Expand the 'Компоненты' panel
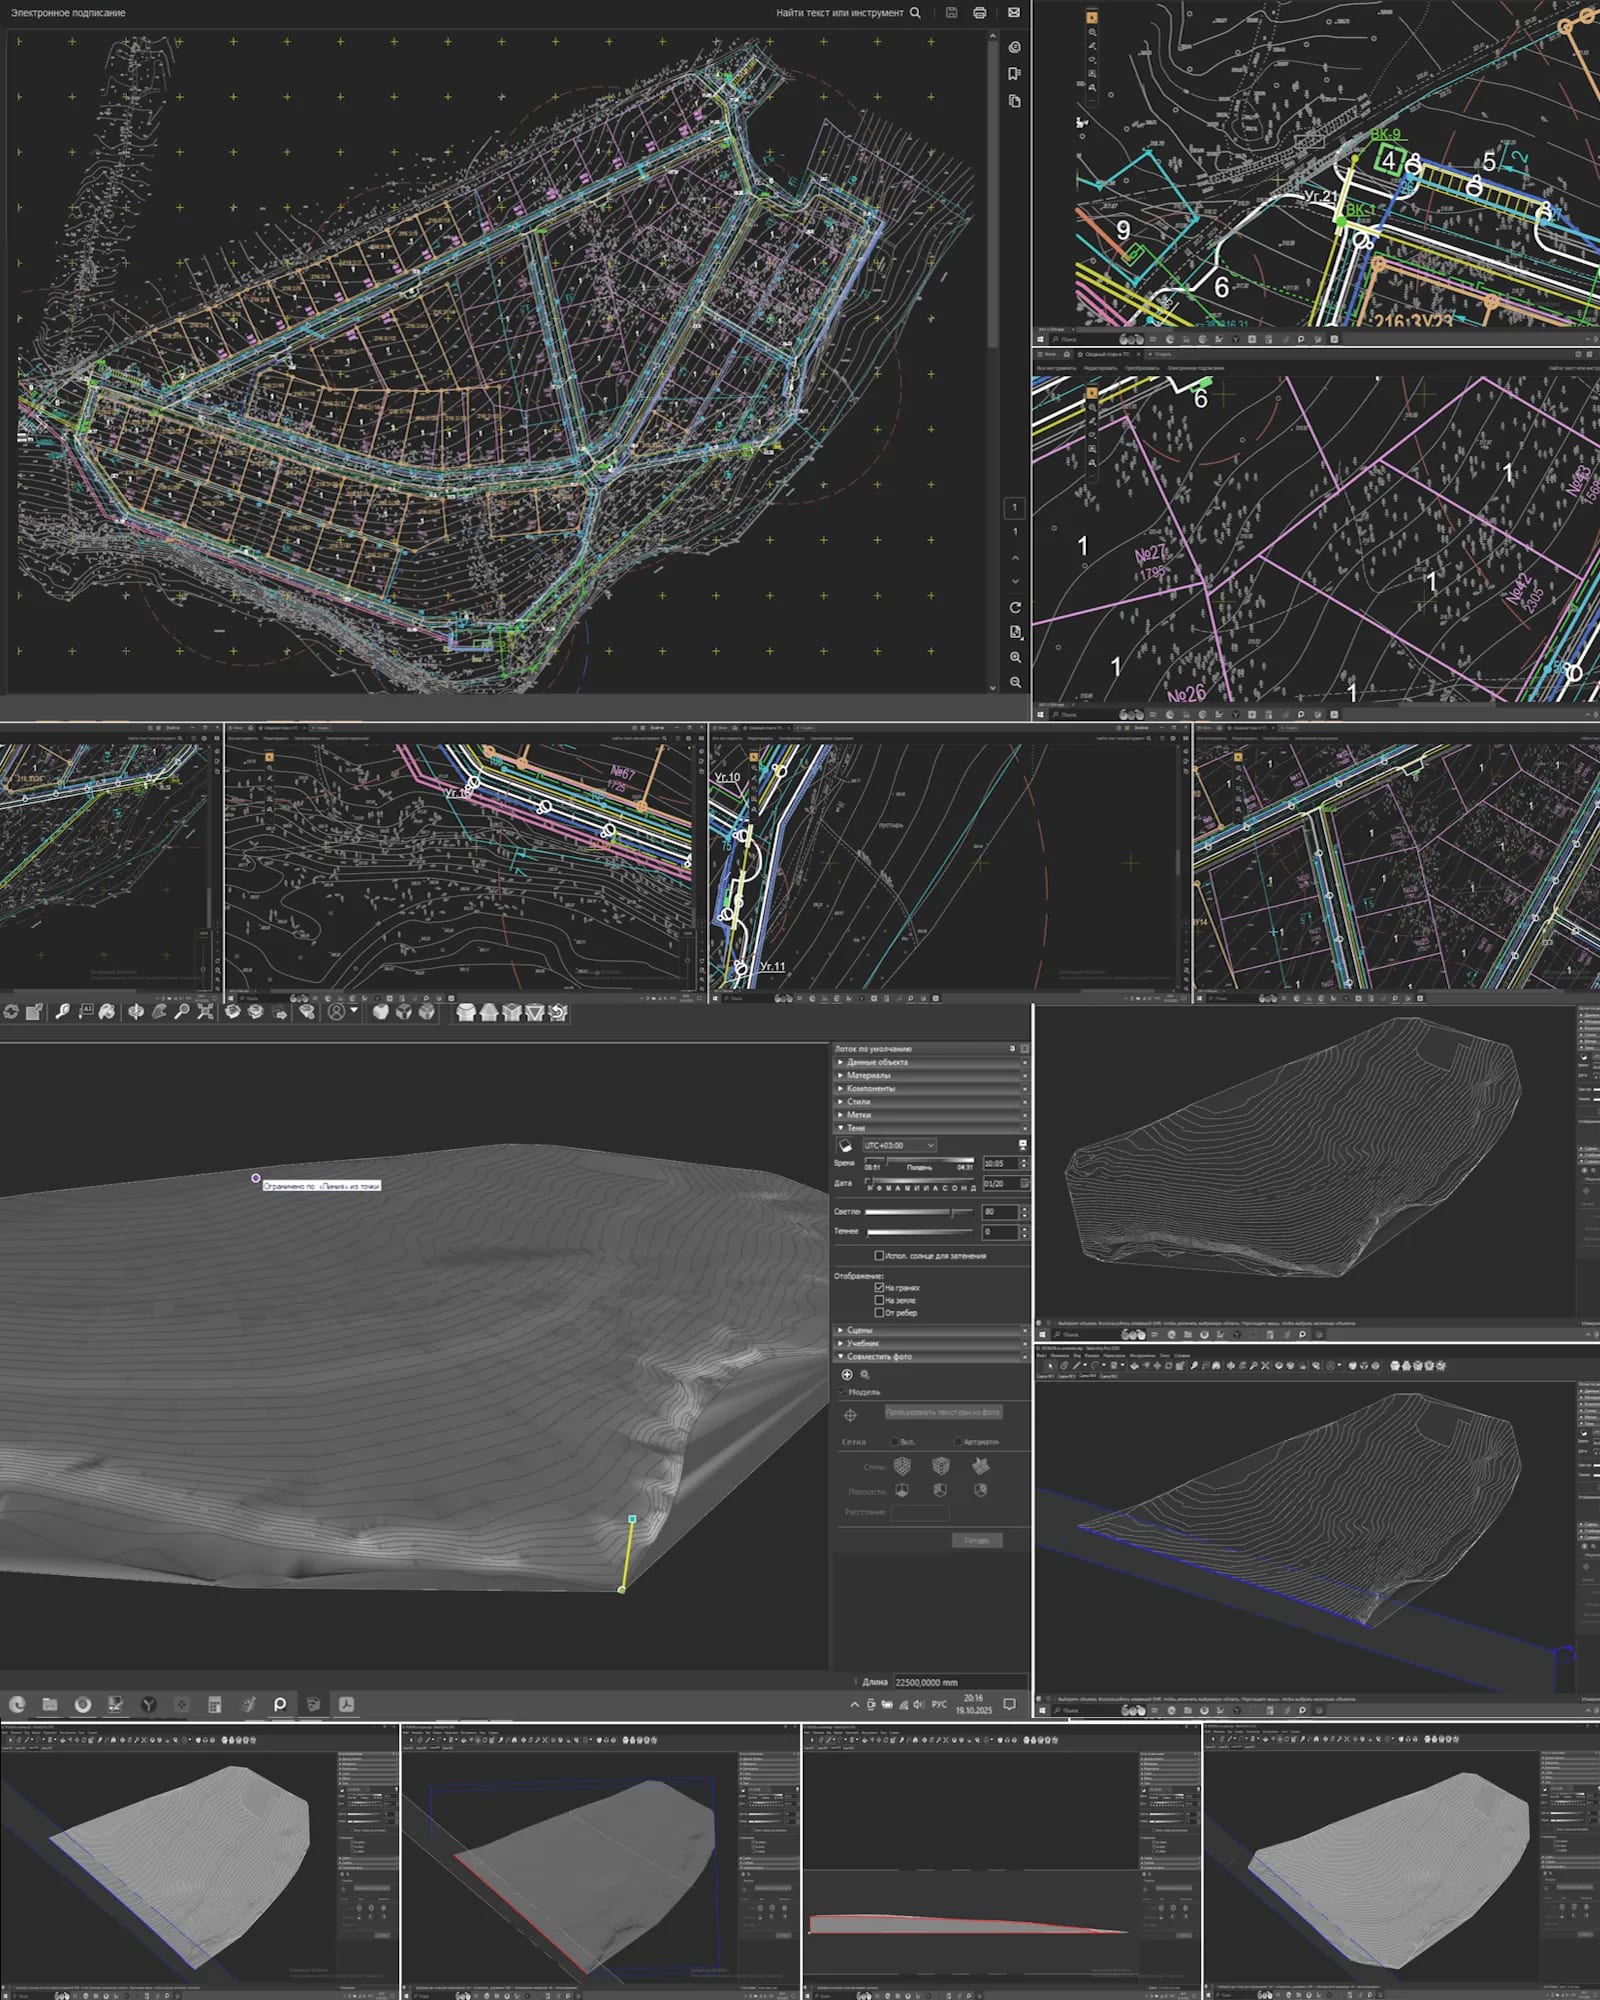Image resolution: width=1600 pixels, height=2000 pixels. [x=932, y=1088]
